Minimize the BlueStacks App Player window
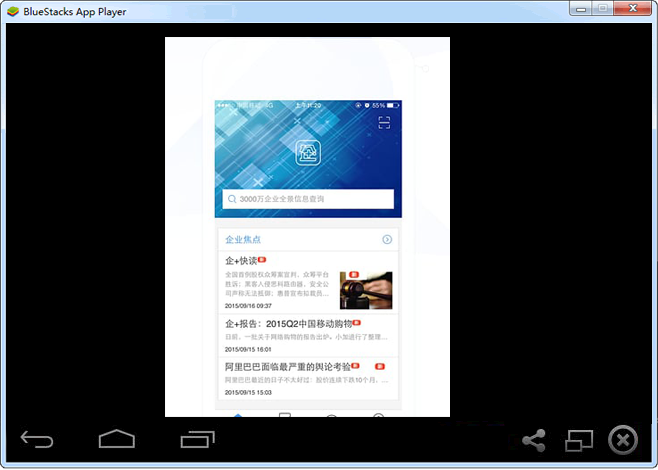The width and height of the screenshot is (658, 470). (583, 10)
